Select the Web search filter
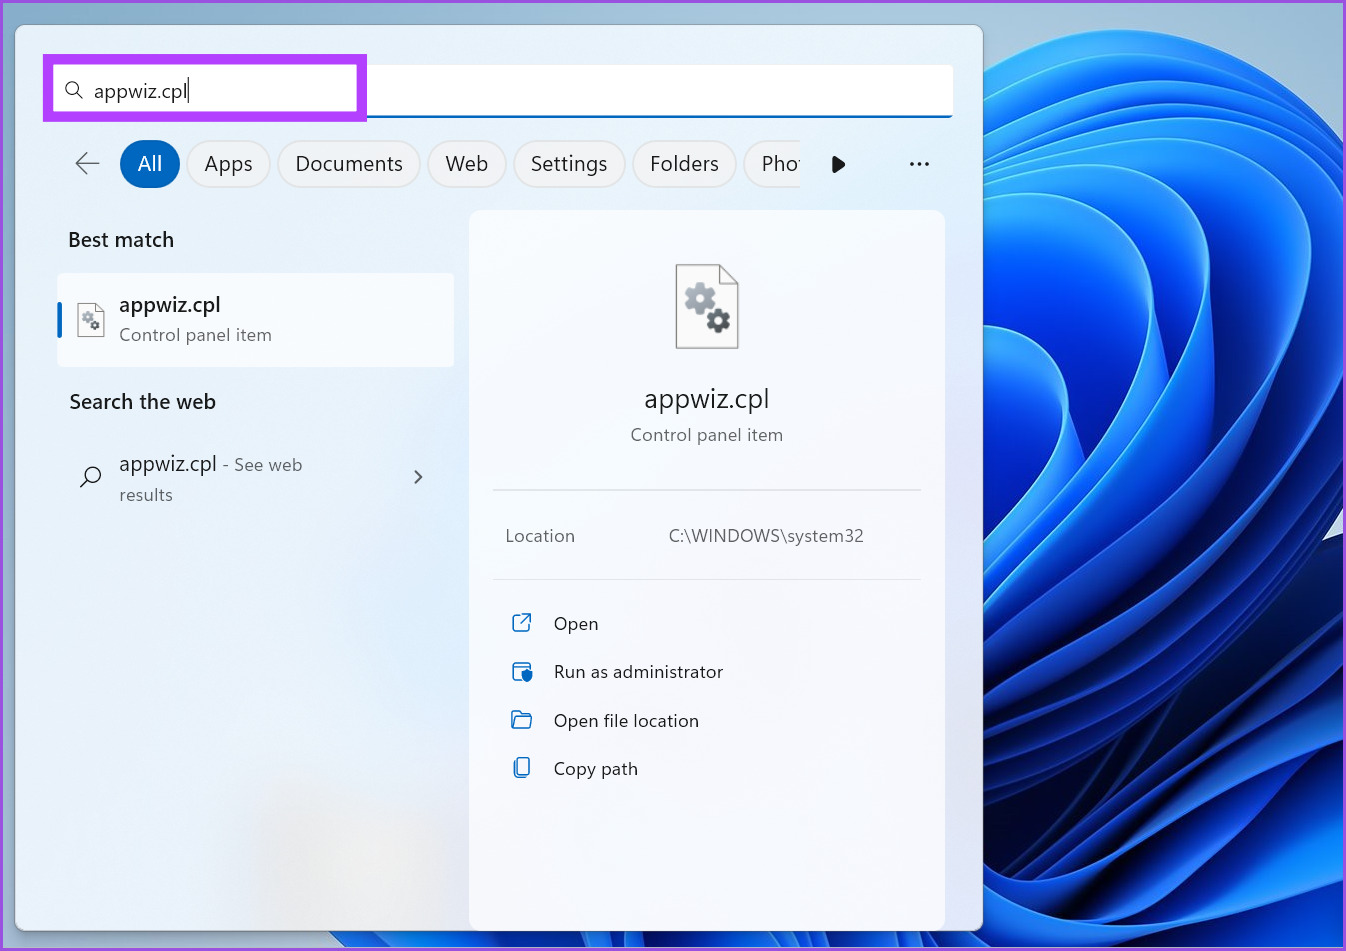The width and height of the screenshot is (1346, 951). pyautogui.click(x=466, y=164)
